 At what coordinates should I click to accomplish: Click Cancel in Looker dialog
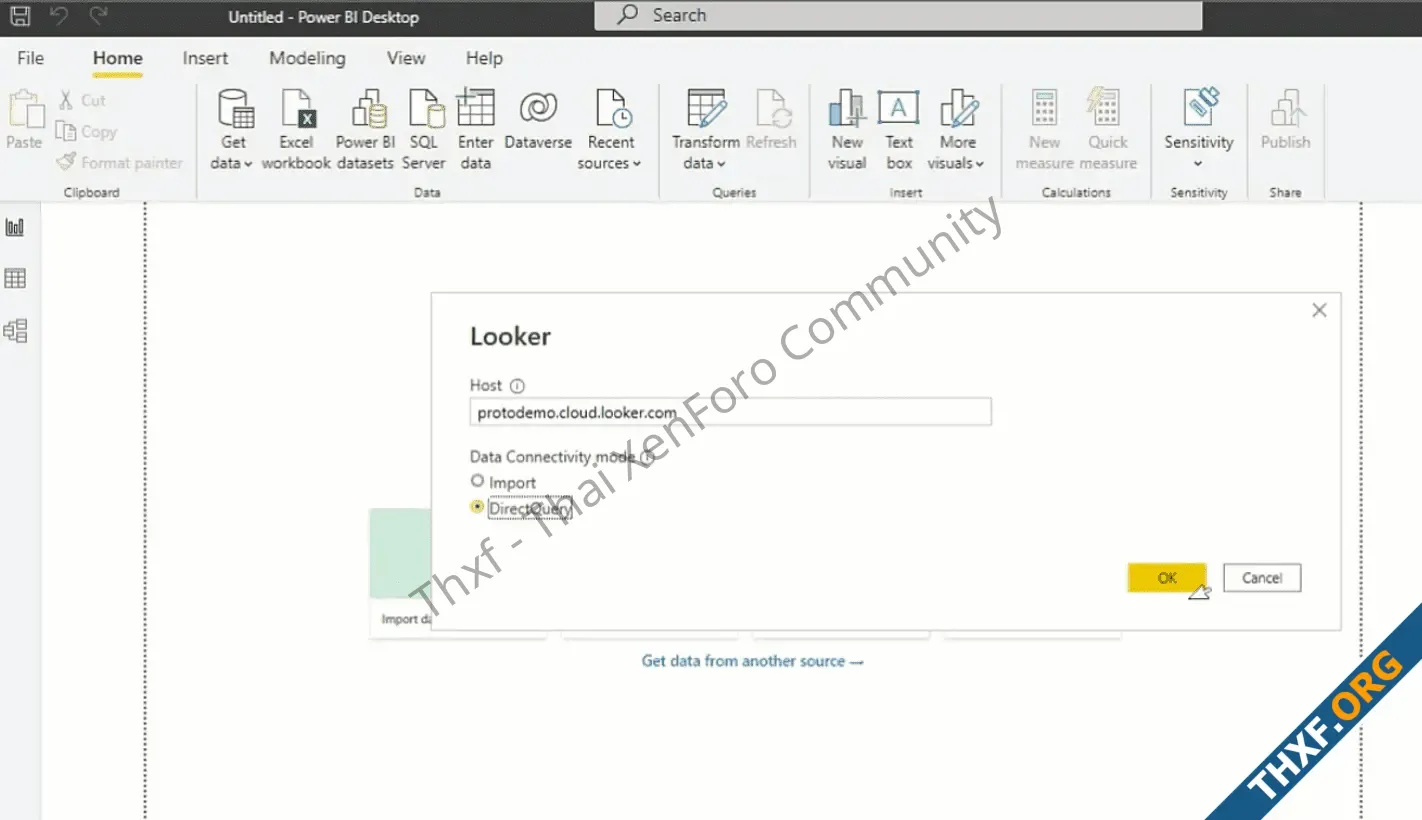click(x=1262, y=578)
